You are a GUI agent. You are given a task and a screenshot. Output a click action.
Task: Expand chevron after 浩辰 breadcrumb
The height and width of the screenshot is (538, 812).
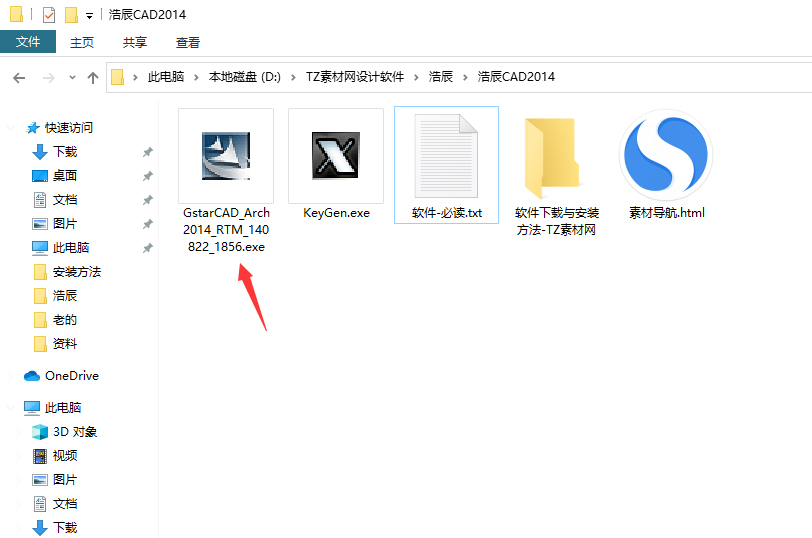pyautogui.click(x=465, y=77)
